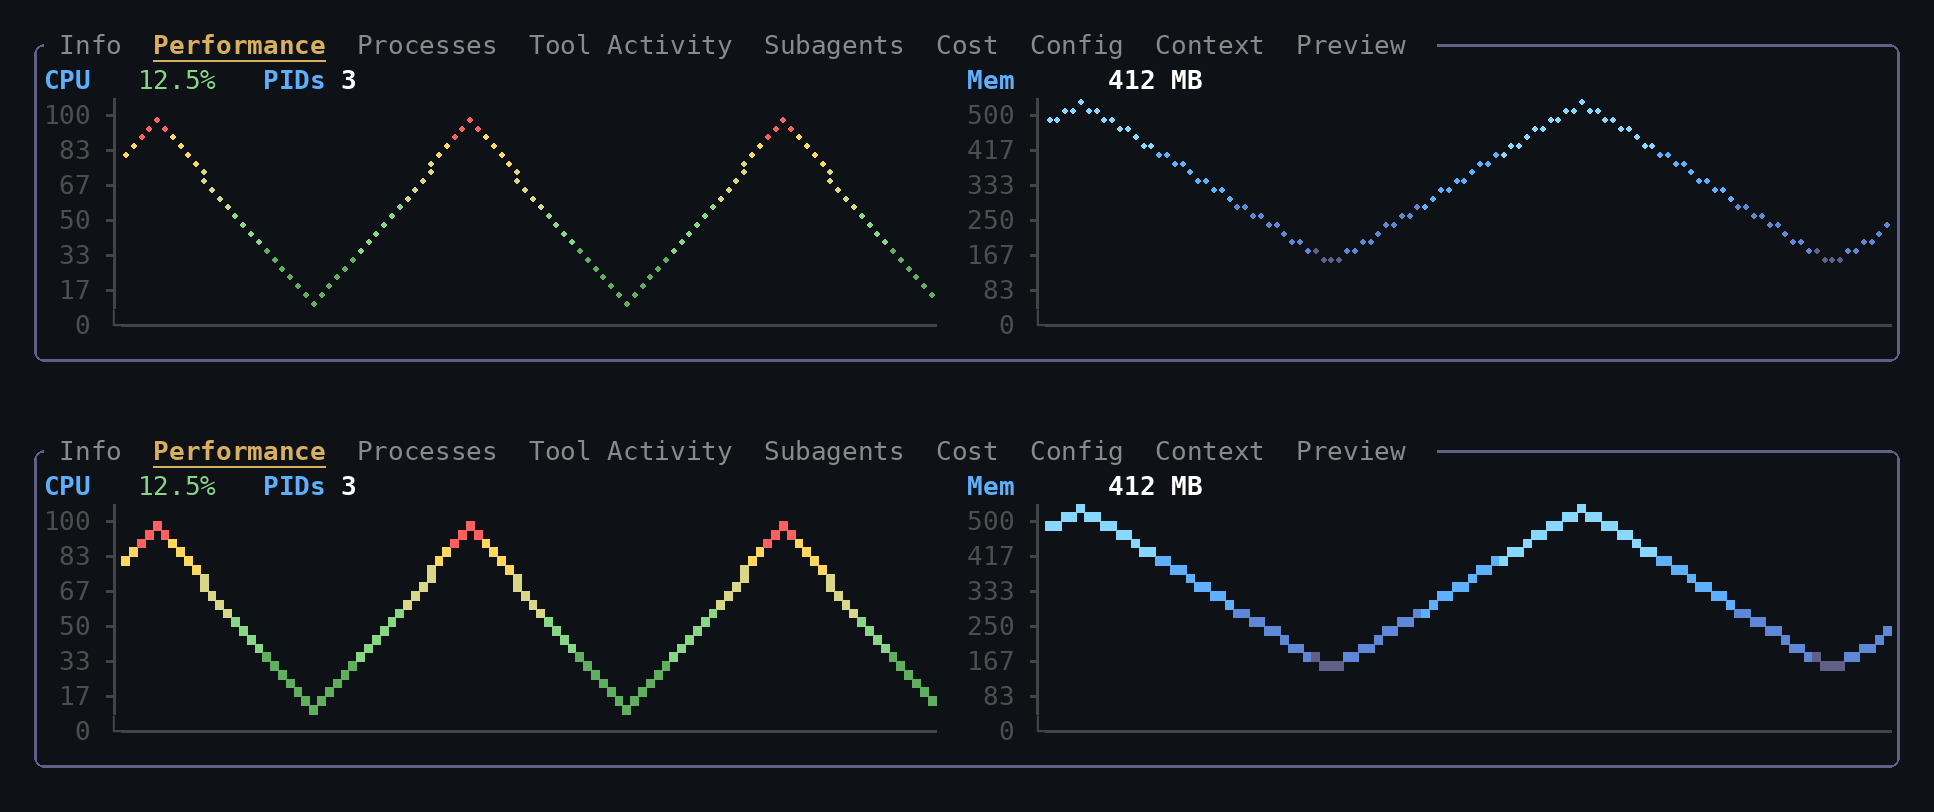This screenshot has height=812, width=1934.
Task: Click the 417 axis label in dotted-graph panel
Action: 991,150
